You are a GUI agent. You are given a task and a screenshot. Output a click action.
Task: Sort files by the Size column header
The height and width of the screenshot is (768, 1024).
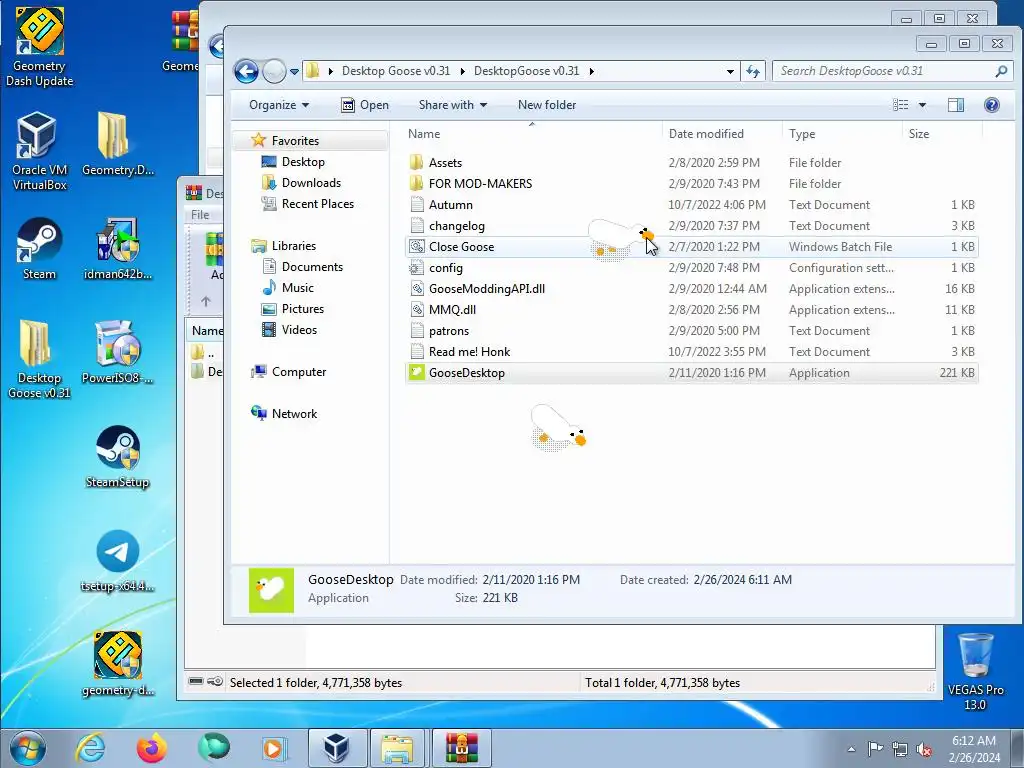click(942, 134)
